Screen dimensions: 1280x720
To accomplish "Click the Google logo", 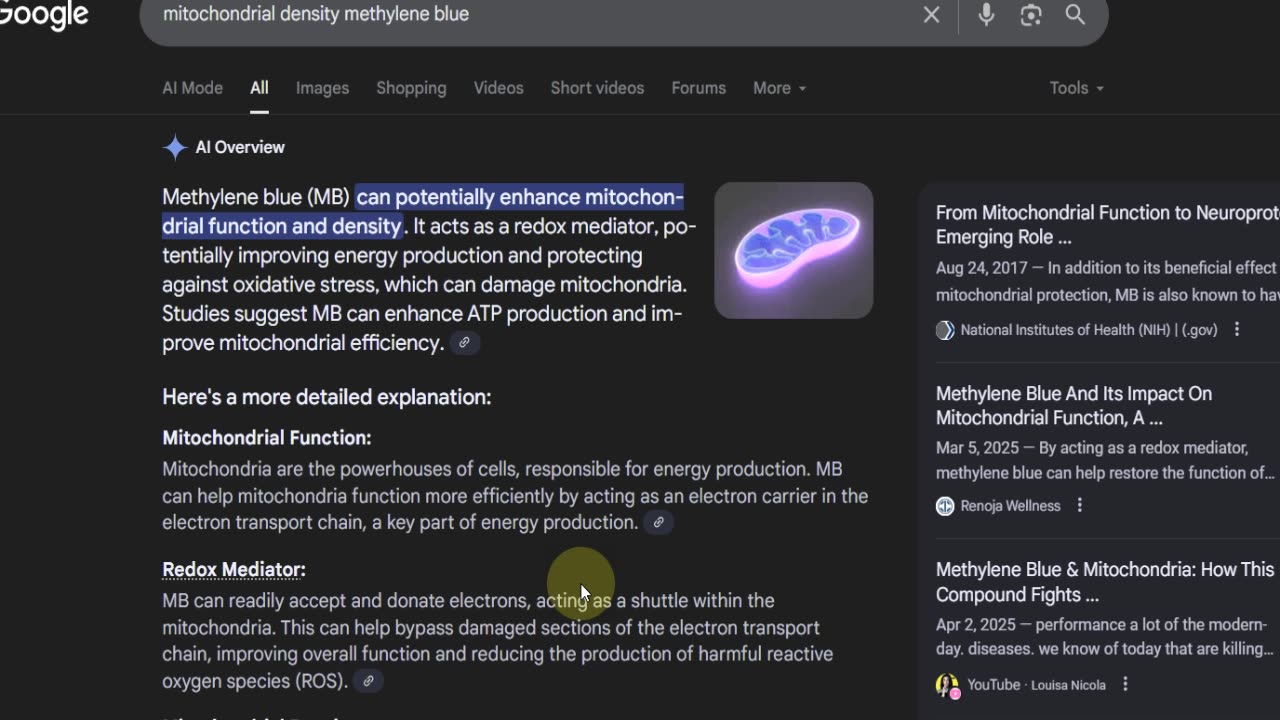I will tap(43, 14).
